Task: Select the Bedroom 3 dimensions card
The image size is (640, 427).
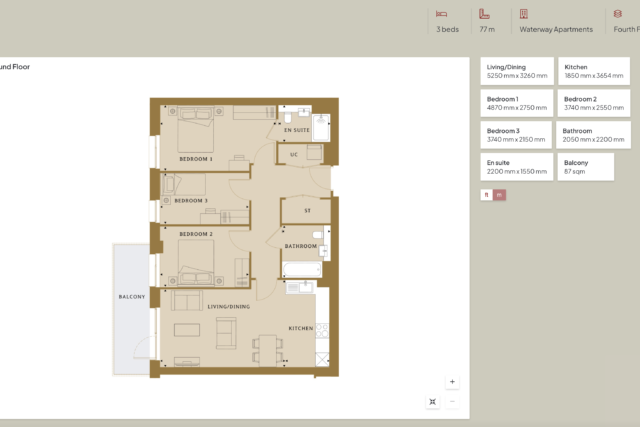Action: pyautogui.click(x=517, y=135)
